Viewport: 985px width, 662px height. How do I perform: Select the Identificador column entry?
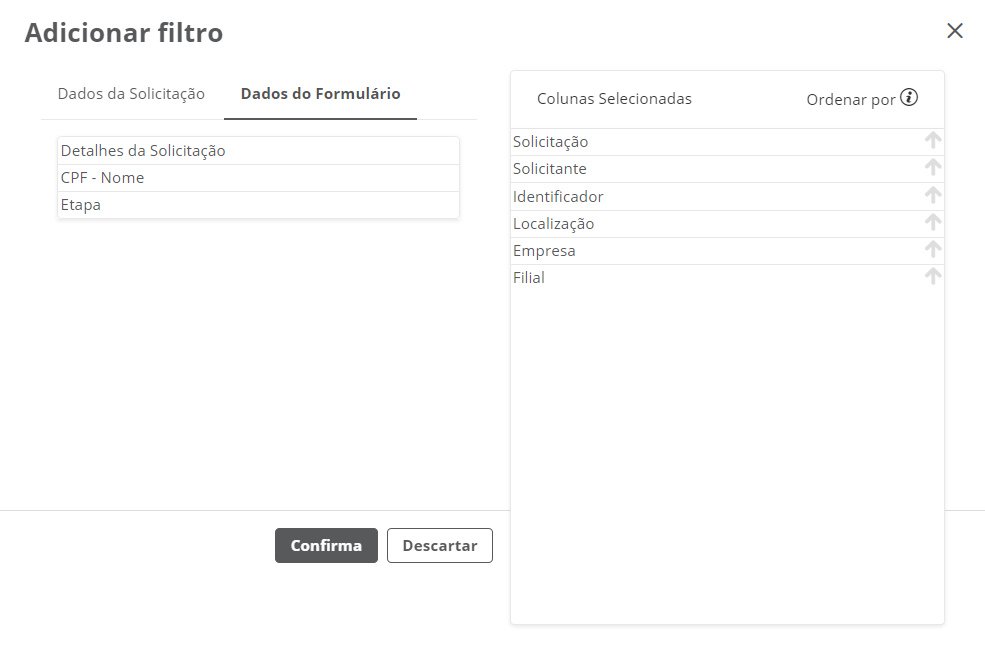click(x=558, y=197)
